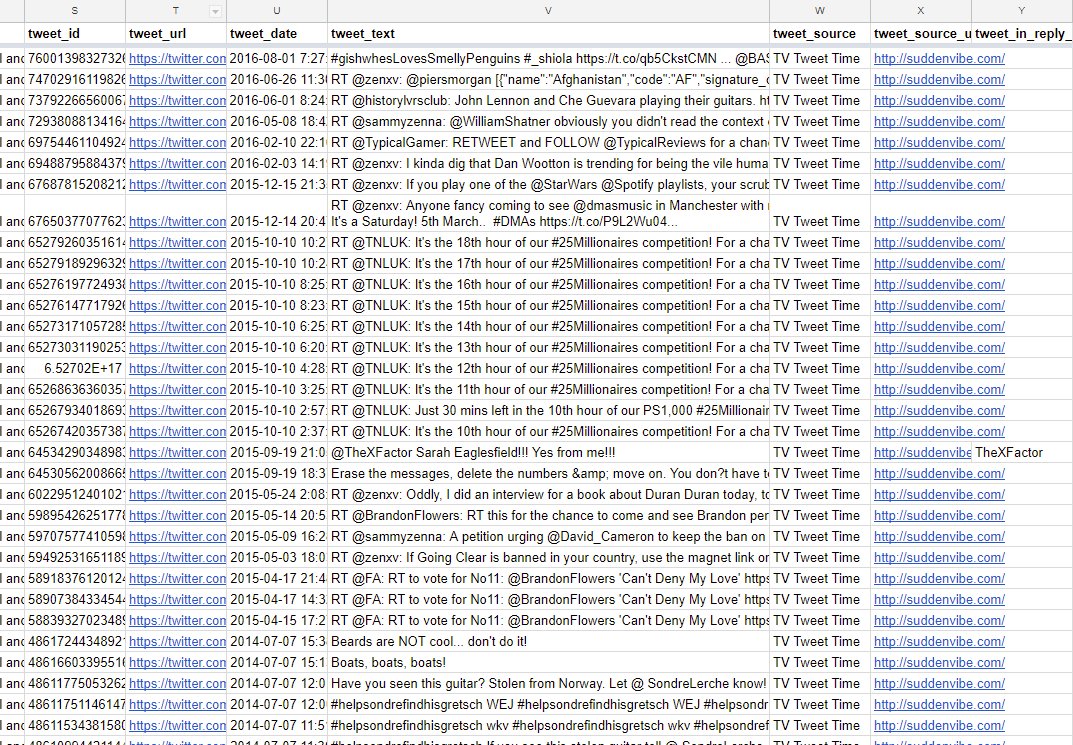Select tweet_id cell beginning 6453429034898
1073x745 pixels.
click(75, 452)
